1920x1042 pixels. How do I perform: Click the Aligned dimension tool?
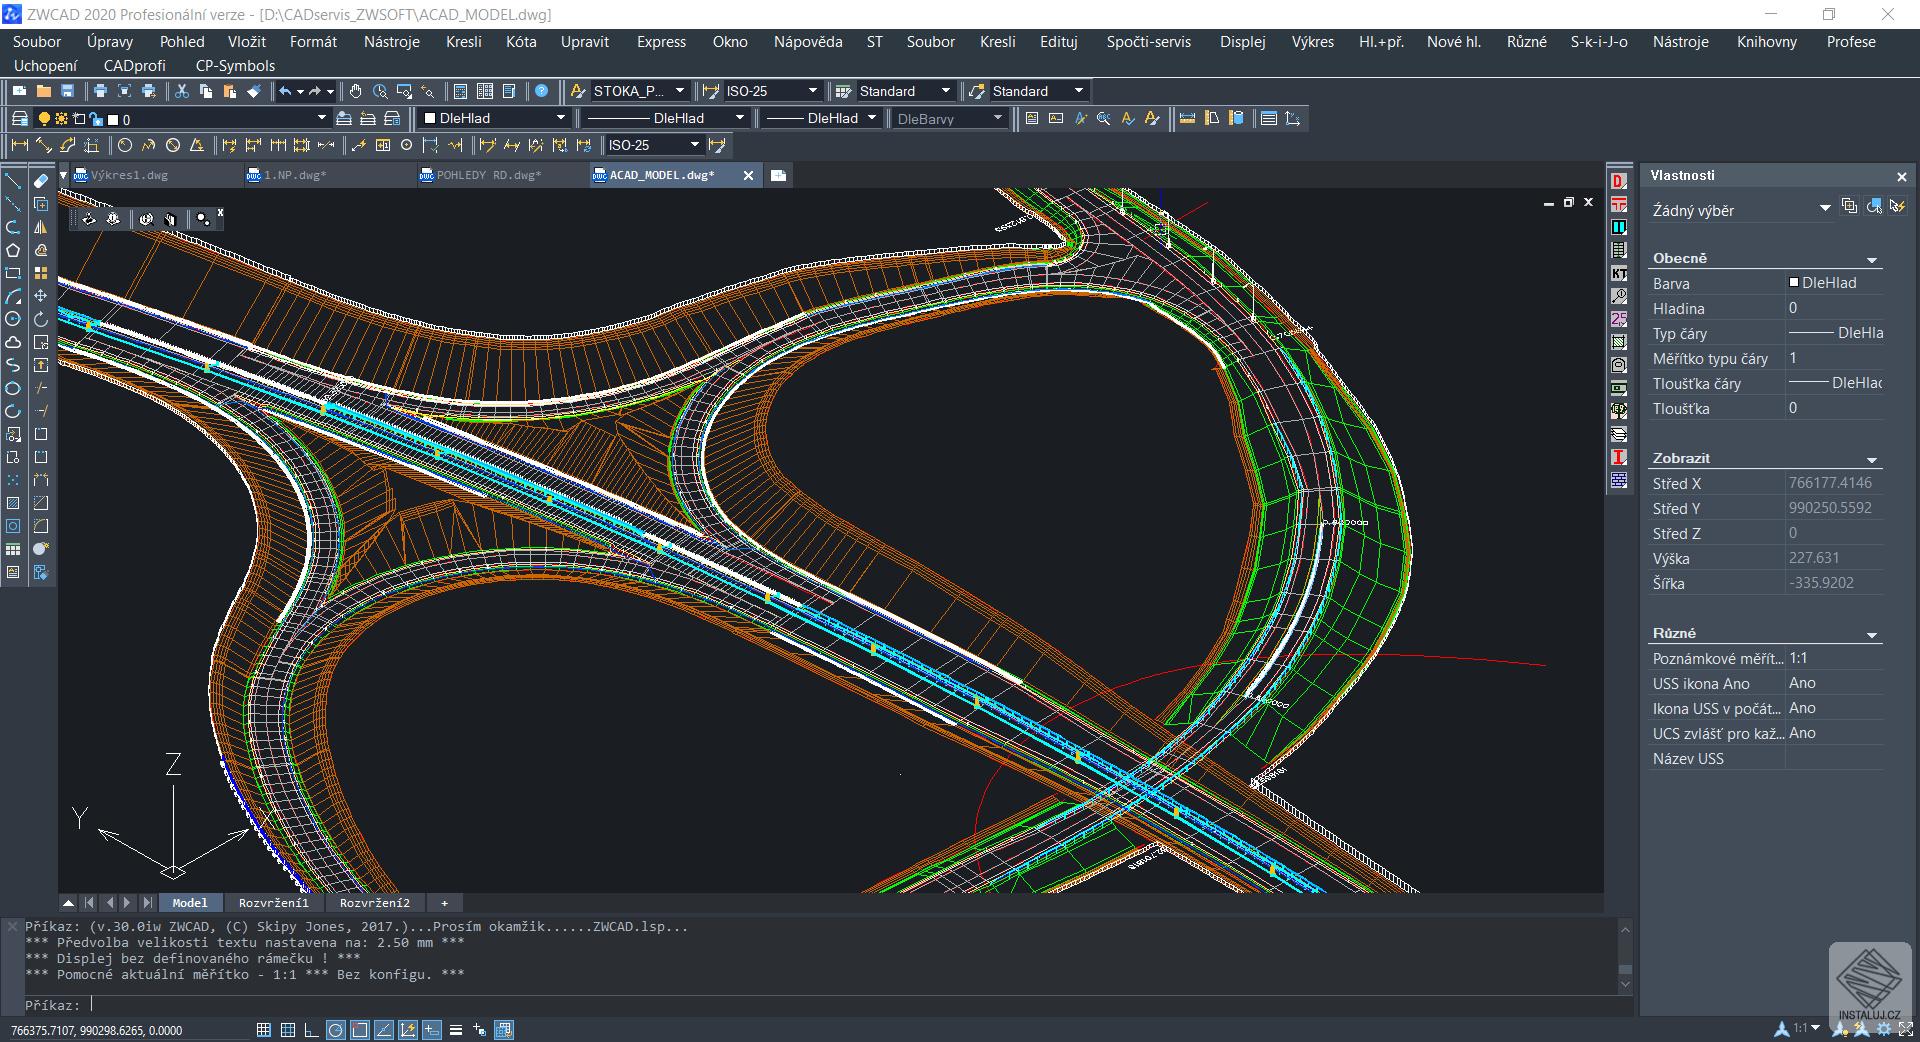(x=43, y=145)
